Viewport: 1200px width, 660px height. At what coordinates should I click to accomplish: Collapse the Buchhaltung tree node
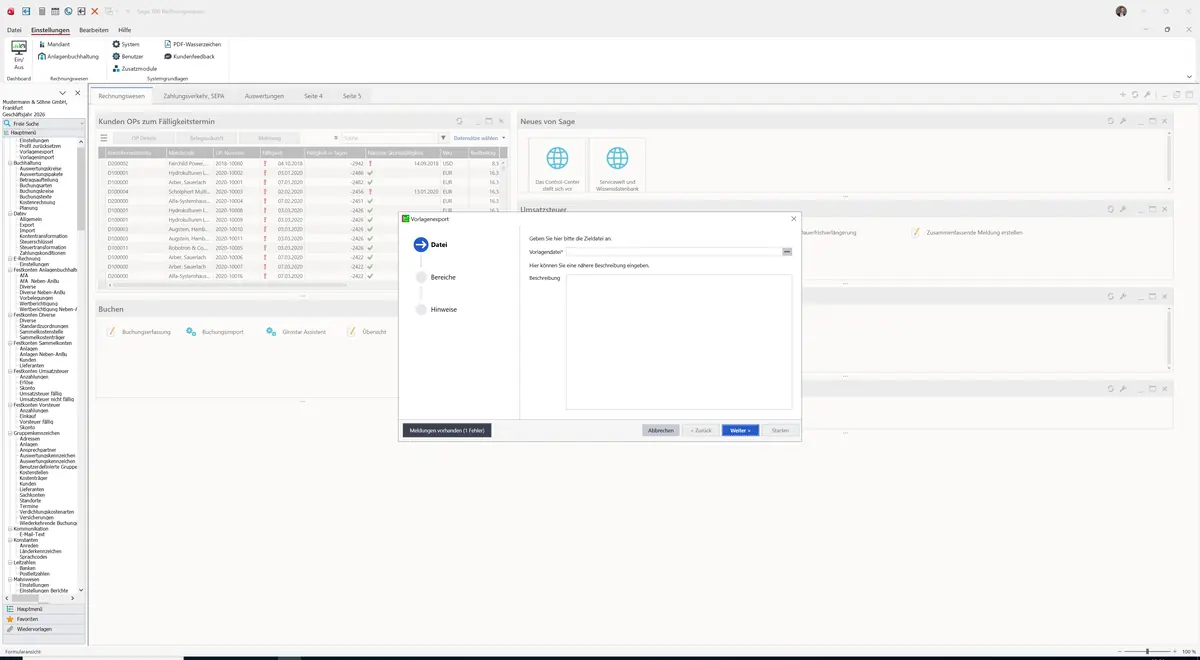[x=10, y=162]
